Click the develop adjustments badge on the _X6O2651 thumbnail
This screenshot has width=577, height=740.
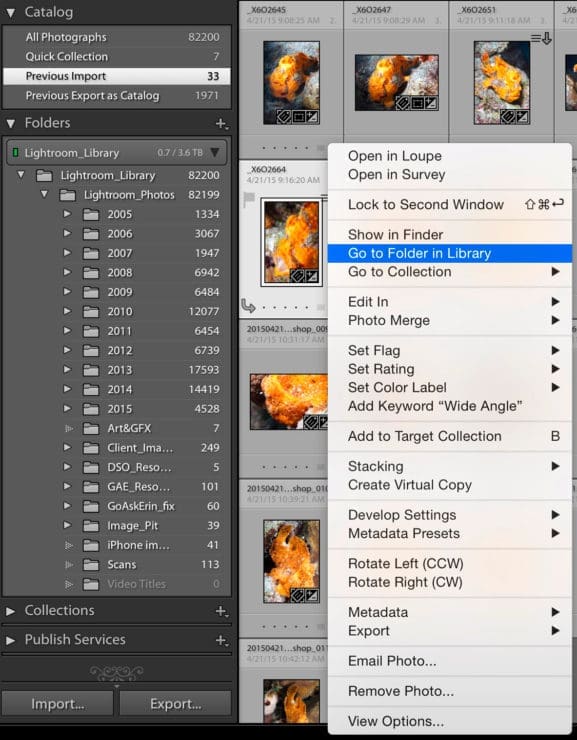click(x=522, y=117)
